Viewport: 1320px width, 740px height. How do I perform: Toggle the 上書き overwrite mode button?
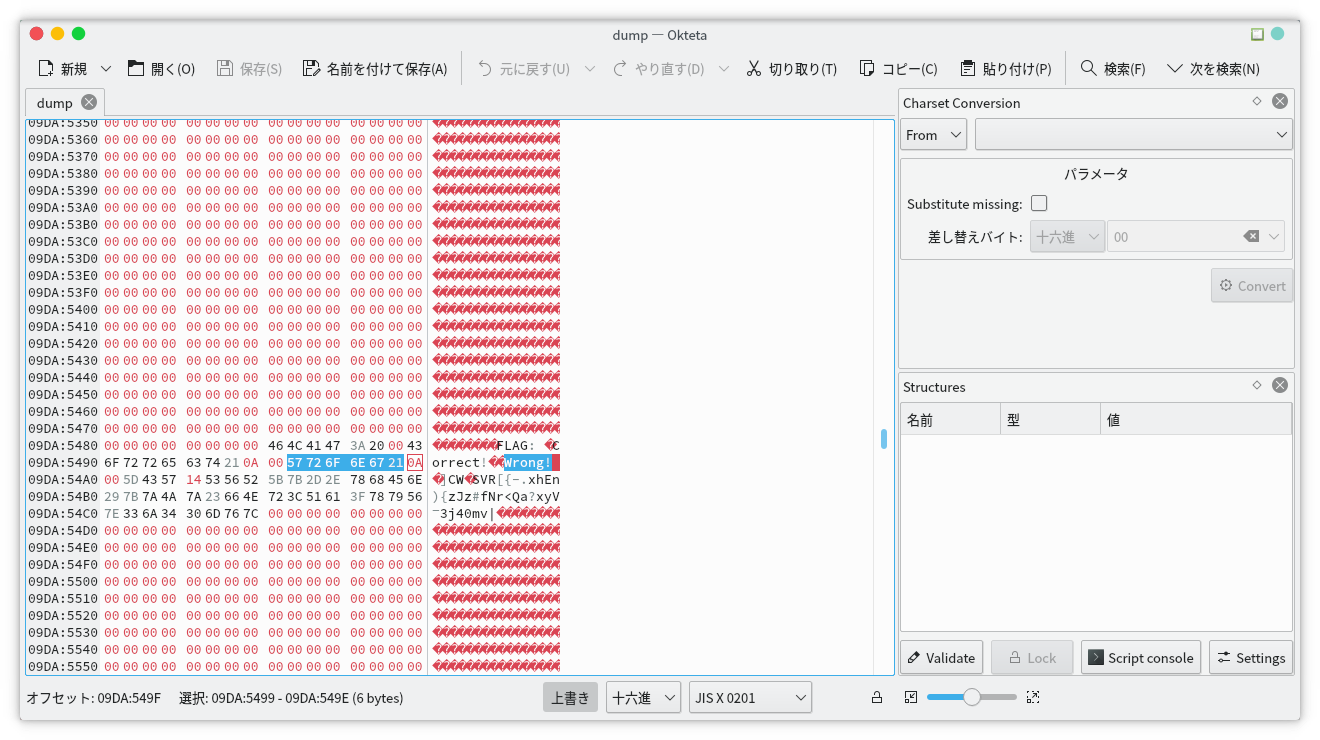point(570,697)
